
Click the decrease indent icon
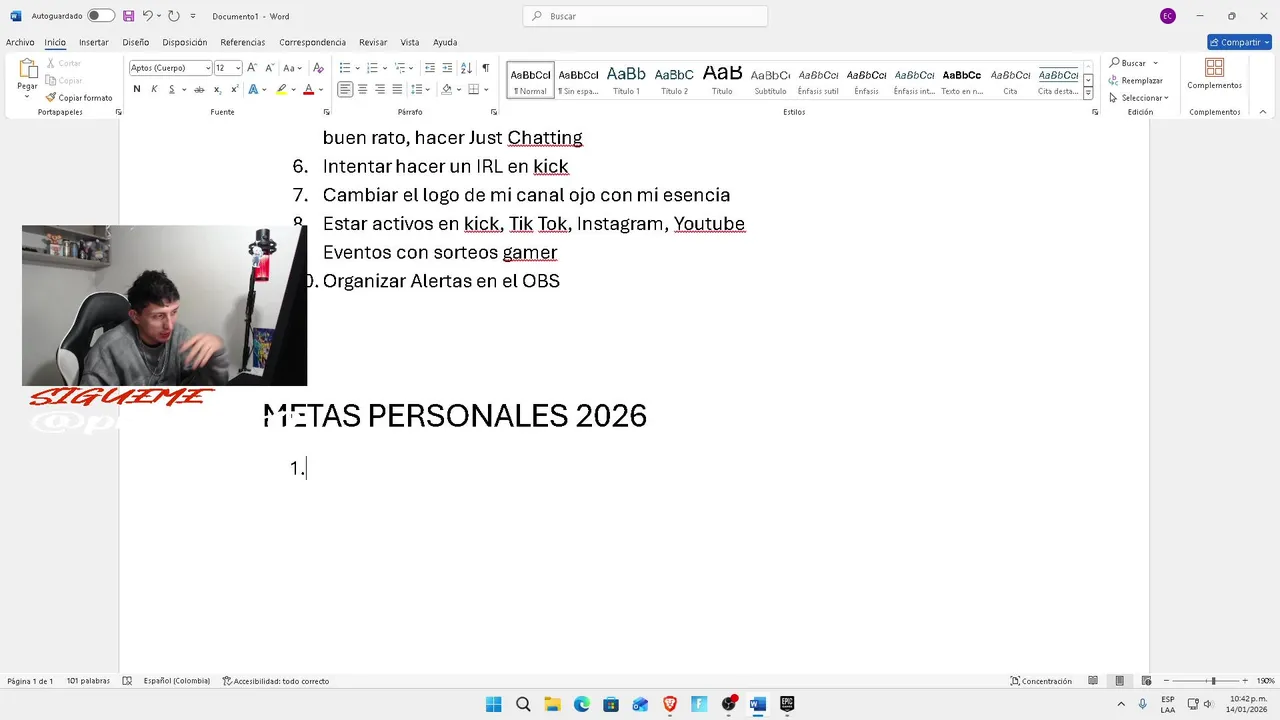tap(430, 68)
